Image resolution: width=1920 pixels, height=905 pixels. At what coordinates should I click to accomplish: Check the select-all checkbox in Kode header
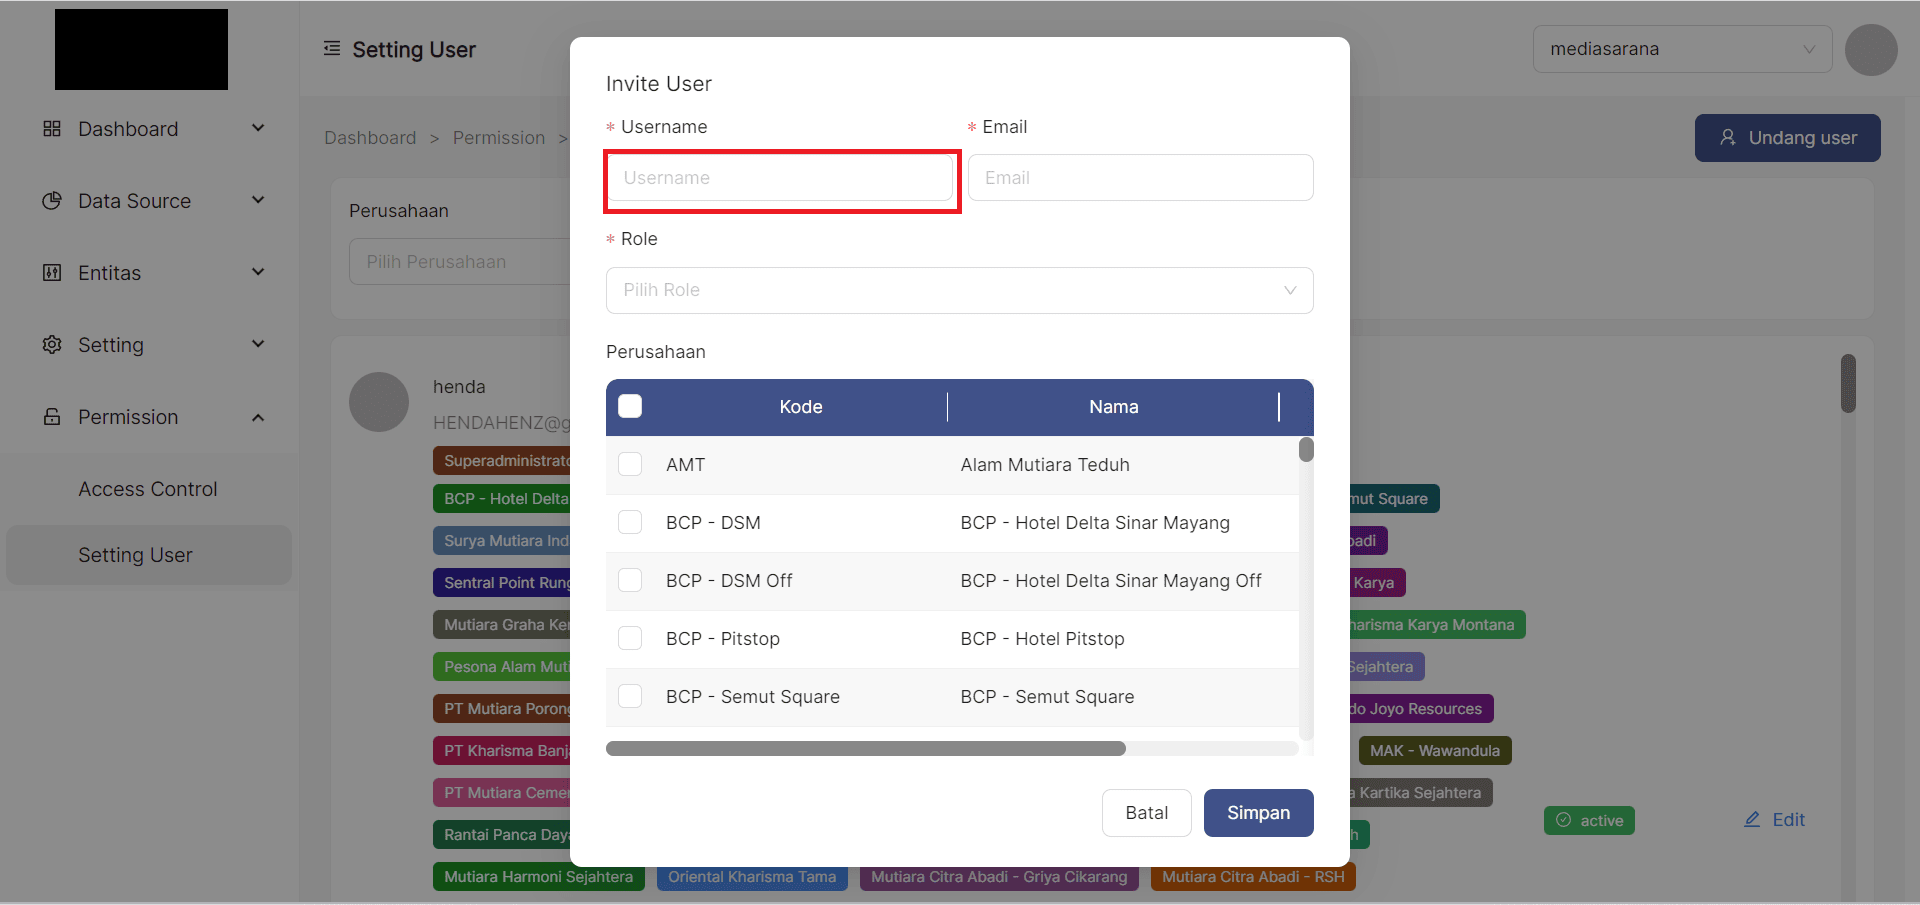(x=630, y=406)
